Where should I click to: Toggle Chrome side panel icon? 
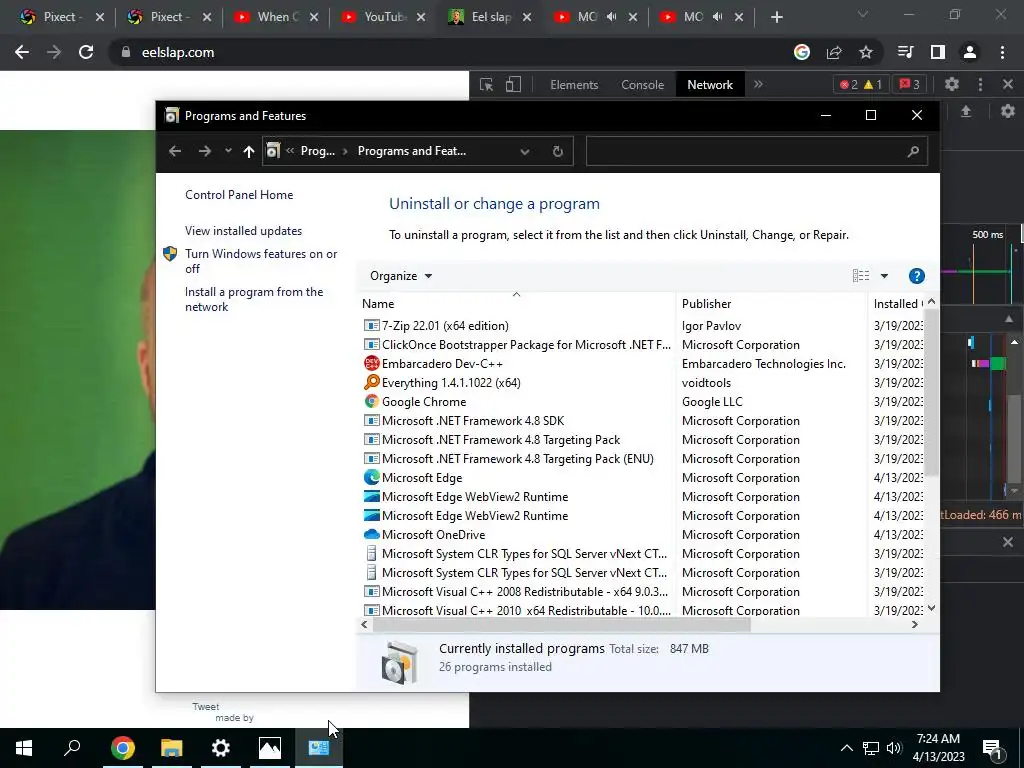[x=938, y=52]
